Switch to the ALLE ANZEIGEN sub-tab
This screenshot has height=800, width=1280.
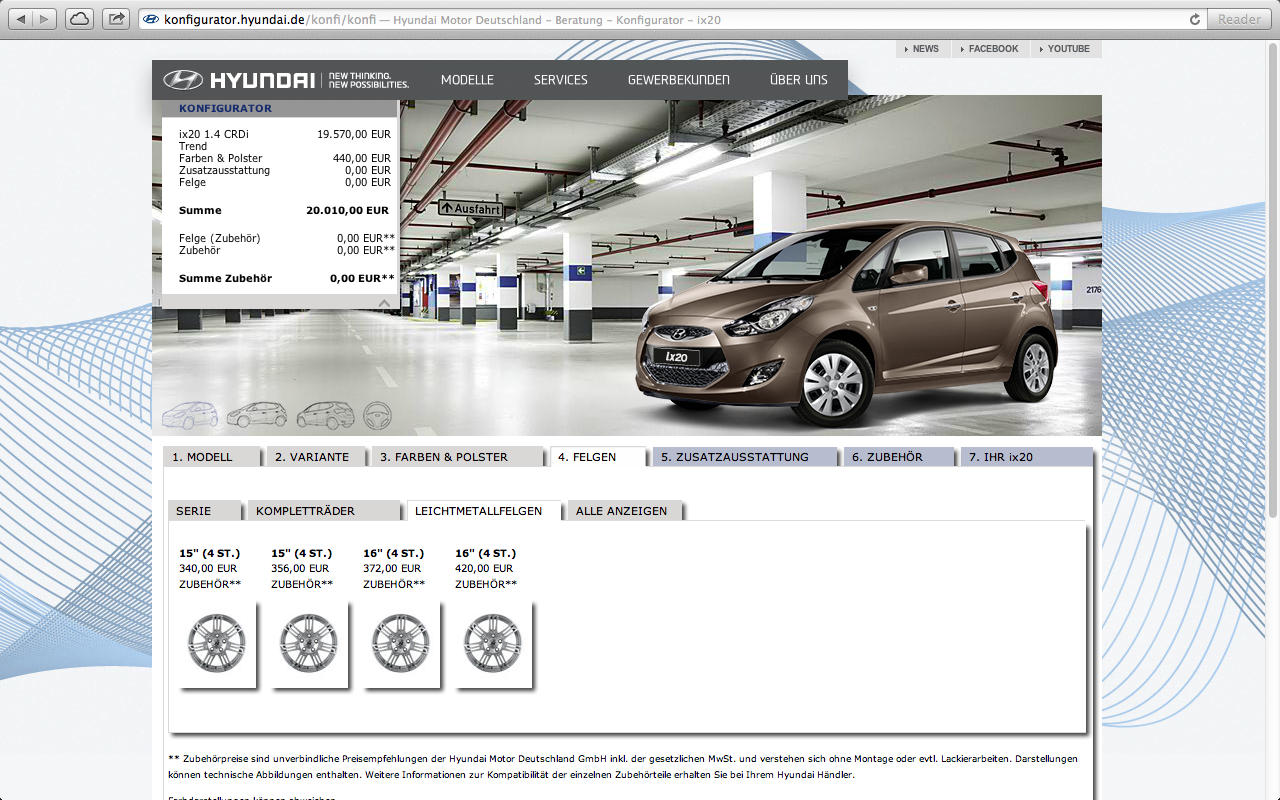coord(625,511)
